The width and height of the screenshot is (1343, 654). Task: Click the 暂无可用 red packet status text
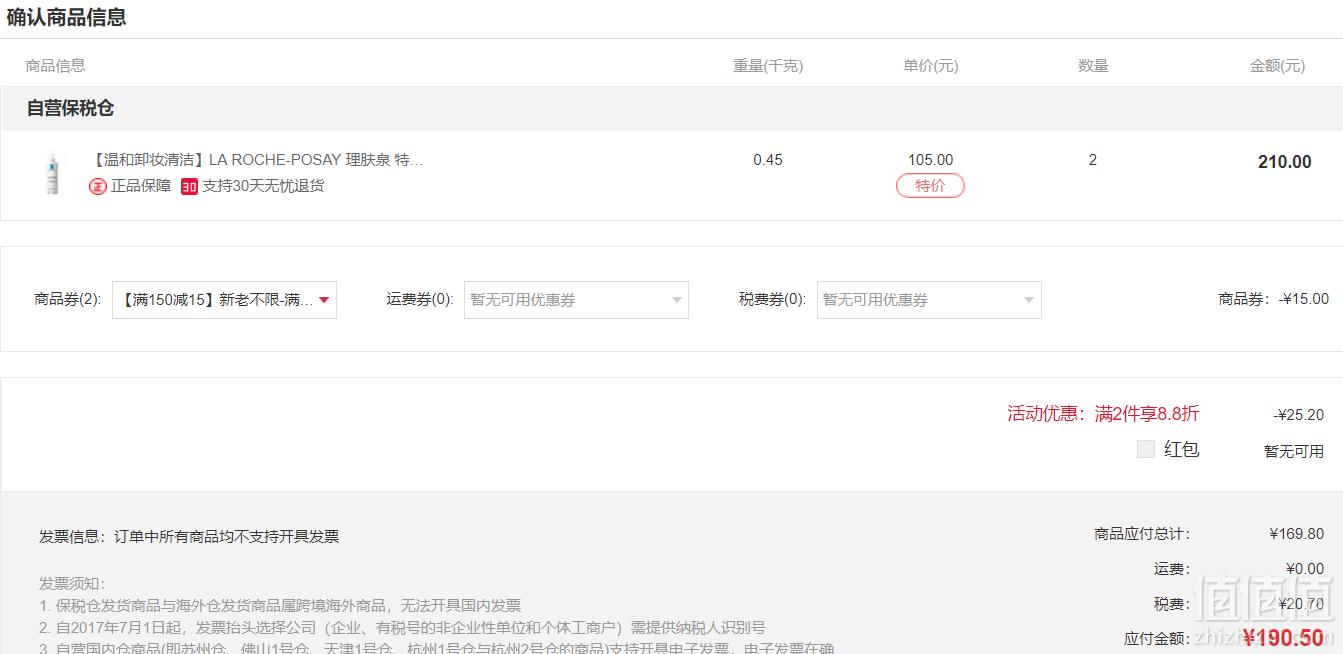[1294, 452]
